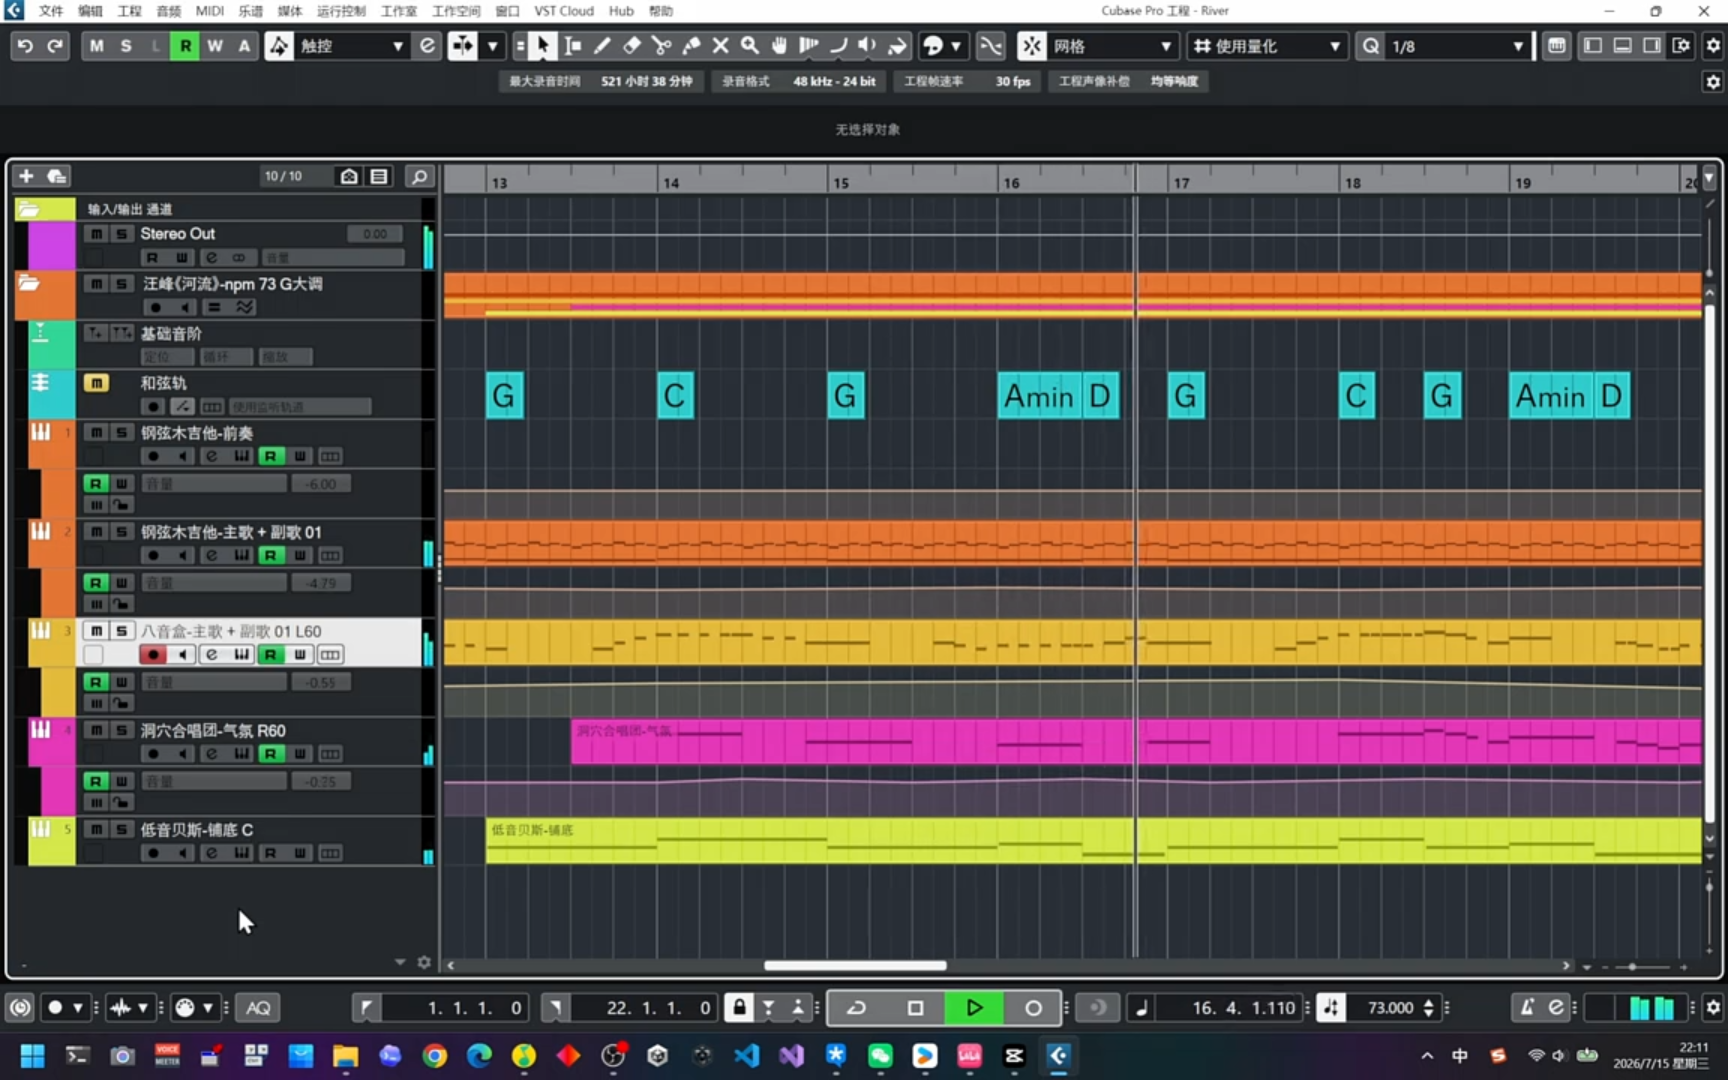Select the Range Selection tool

(x=573, y=46)
